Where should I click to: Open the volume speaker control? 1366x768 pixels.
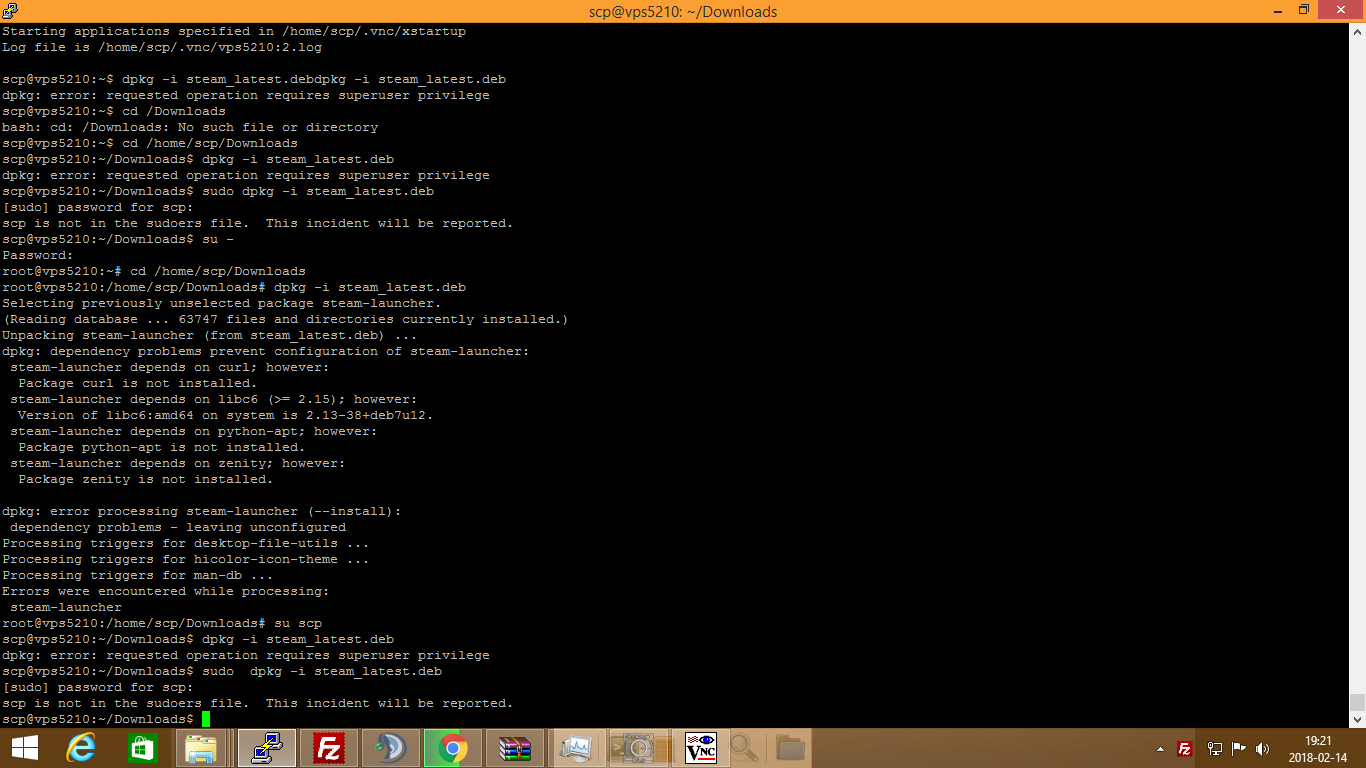(1262, 748)
